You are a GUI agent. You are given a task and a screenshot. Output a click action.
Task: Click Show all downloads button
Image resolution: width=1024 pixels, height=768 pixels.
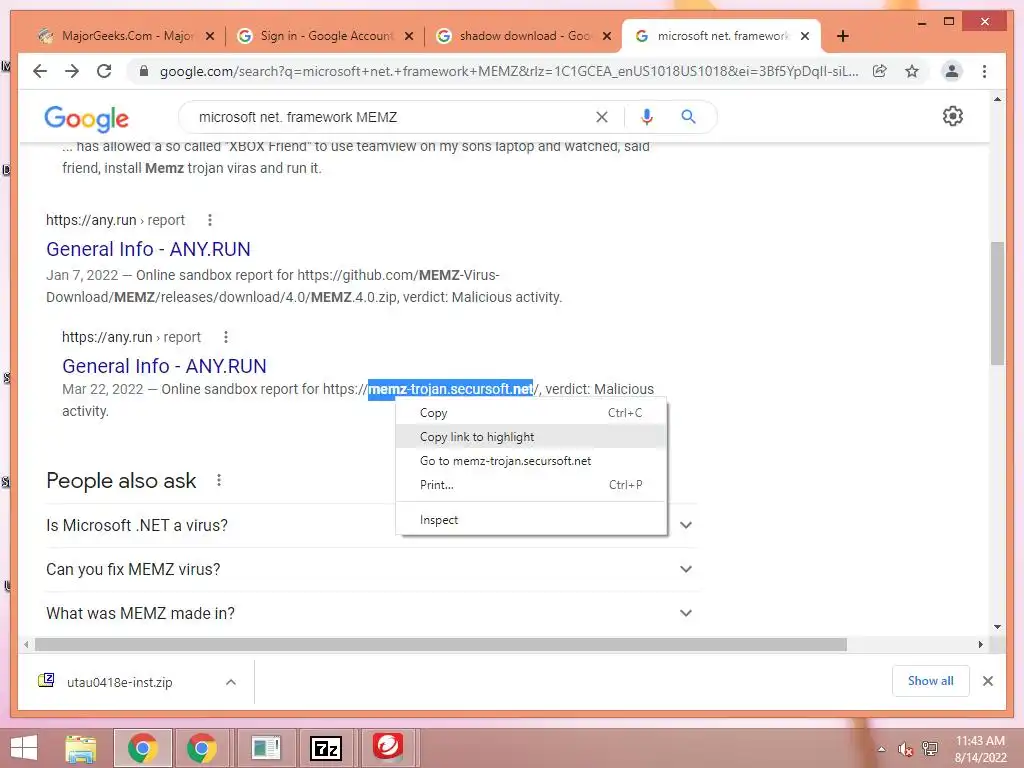point(930,681)
